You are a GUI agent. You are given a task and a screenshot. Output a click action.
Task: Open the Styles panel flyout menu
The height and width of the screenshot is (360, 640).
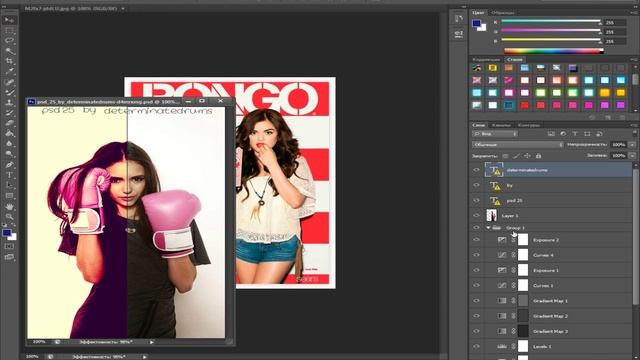[634, 60]
